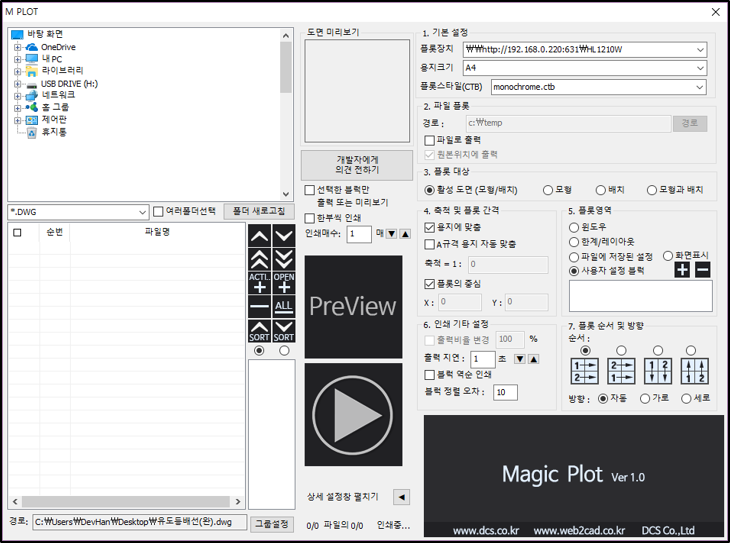This screenshot has height=543, width=730.
Task: Click the ACTI plus icon to add active drawing
Action: (258, 283)
